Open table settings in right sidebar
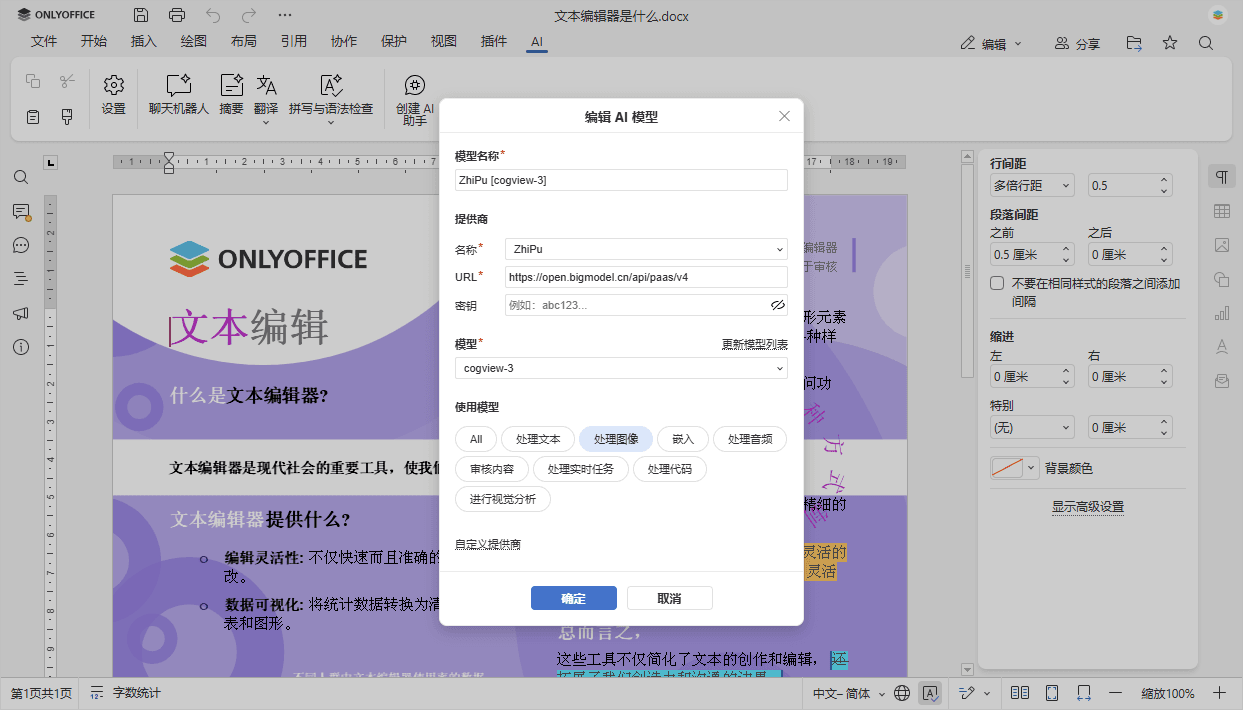Screen dimensions: 1243x710 click(1221, 211)
